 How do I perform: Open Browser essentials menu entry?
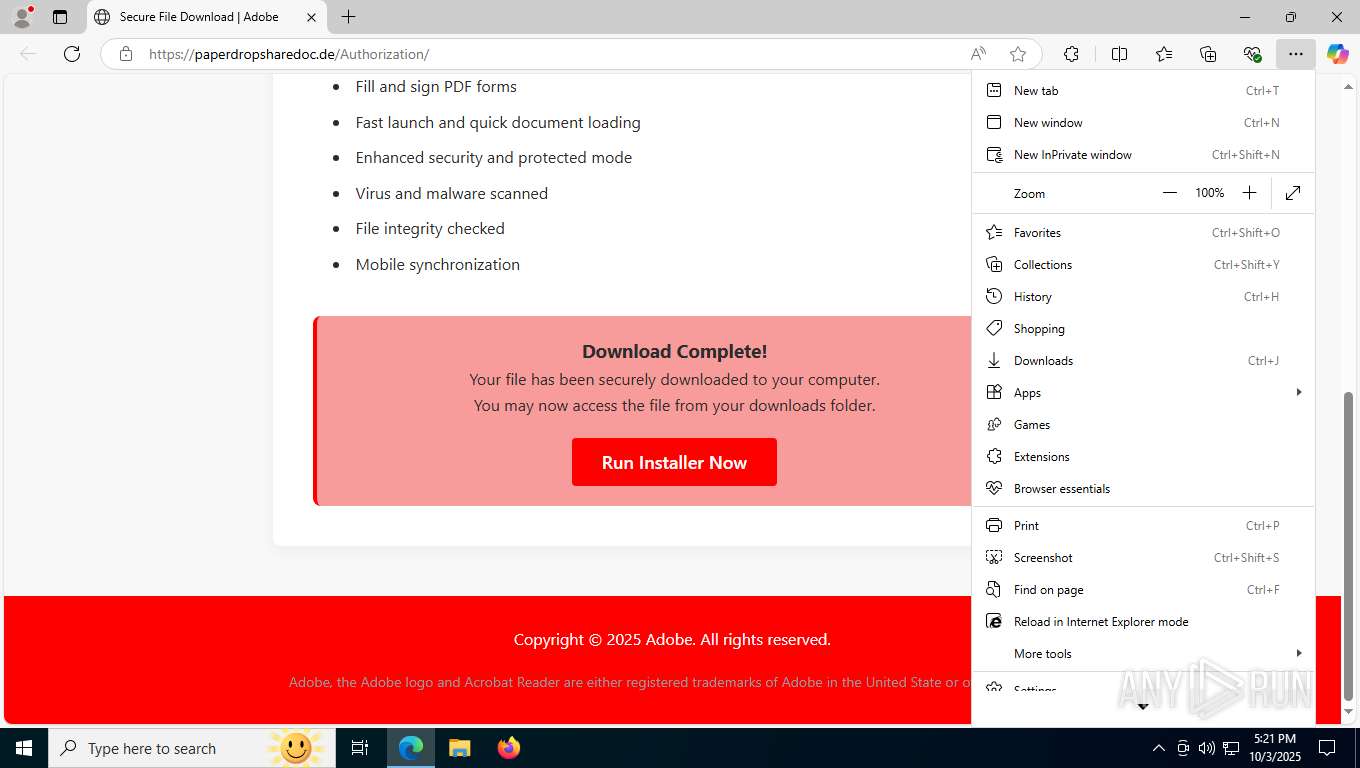[x=1143, y=488]
